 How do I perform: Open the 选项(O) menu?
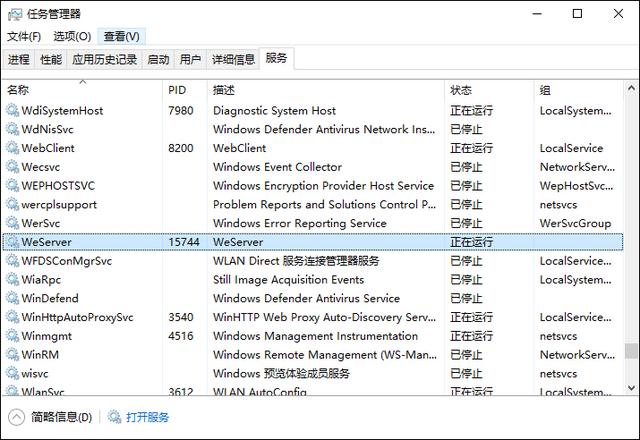tap(72, 36)
